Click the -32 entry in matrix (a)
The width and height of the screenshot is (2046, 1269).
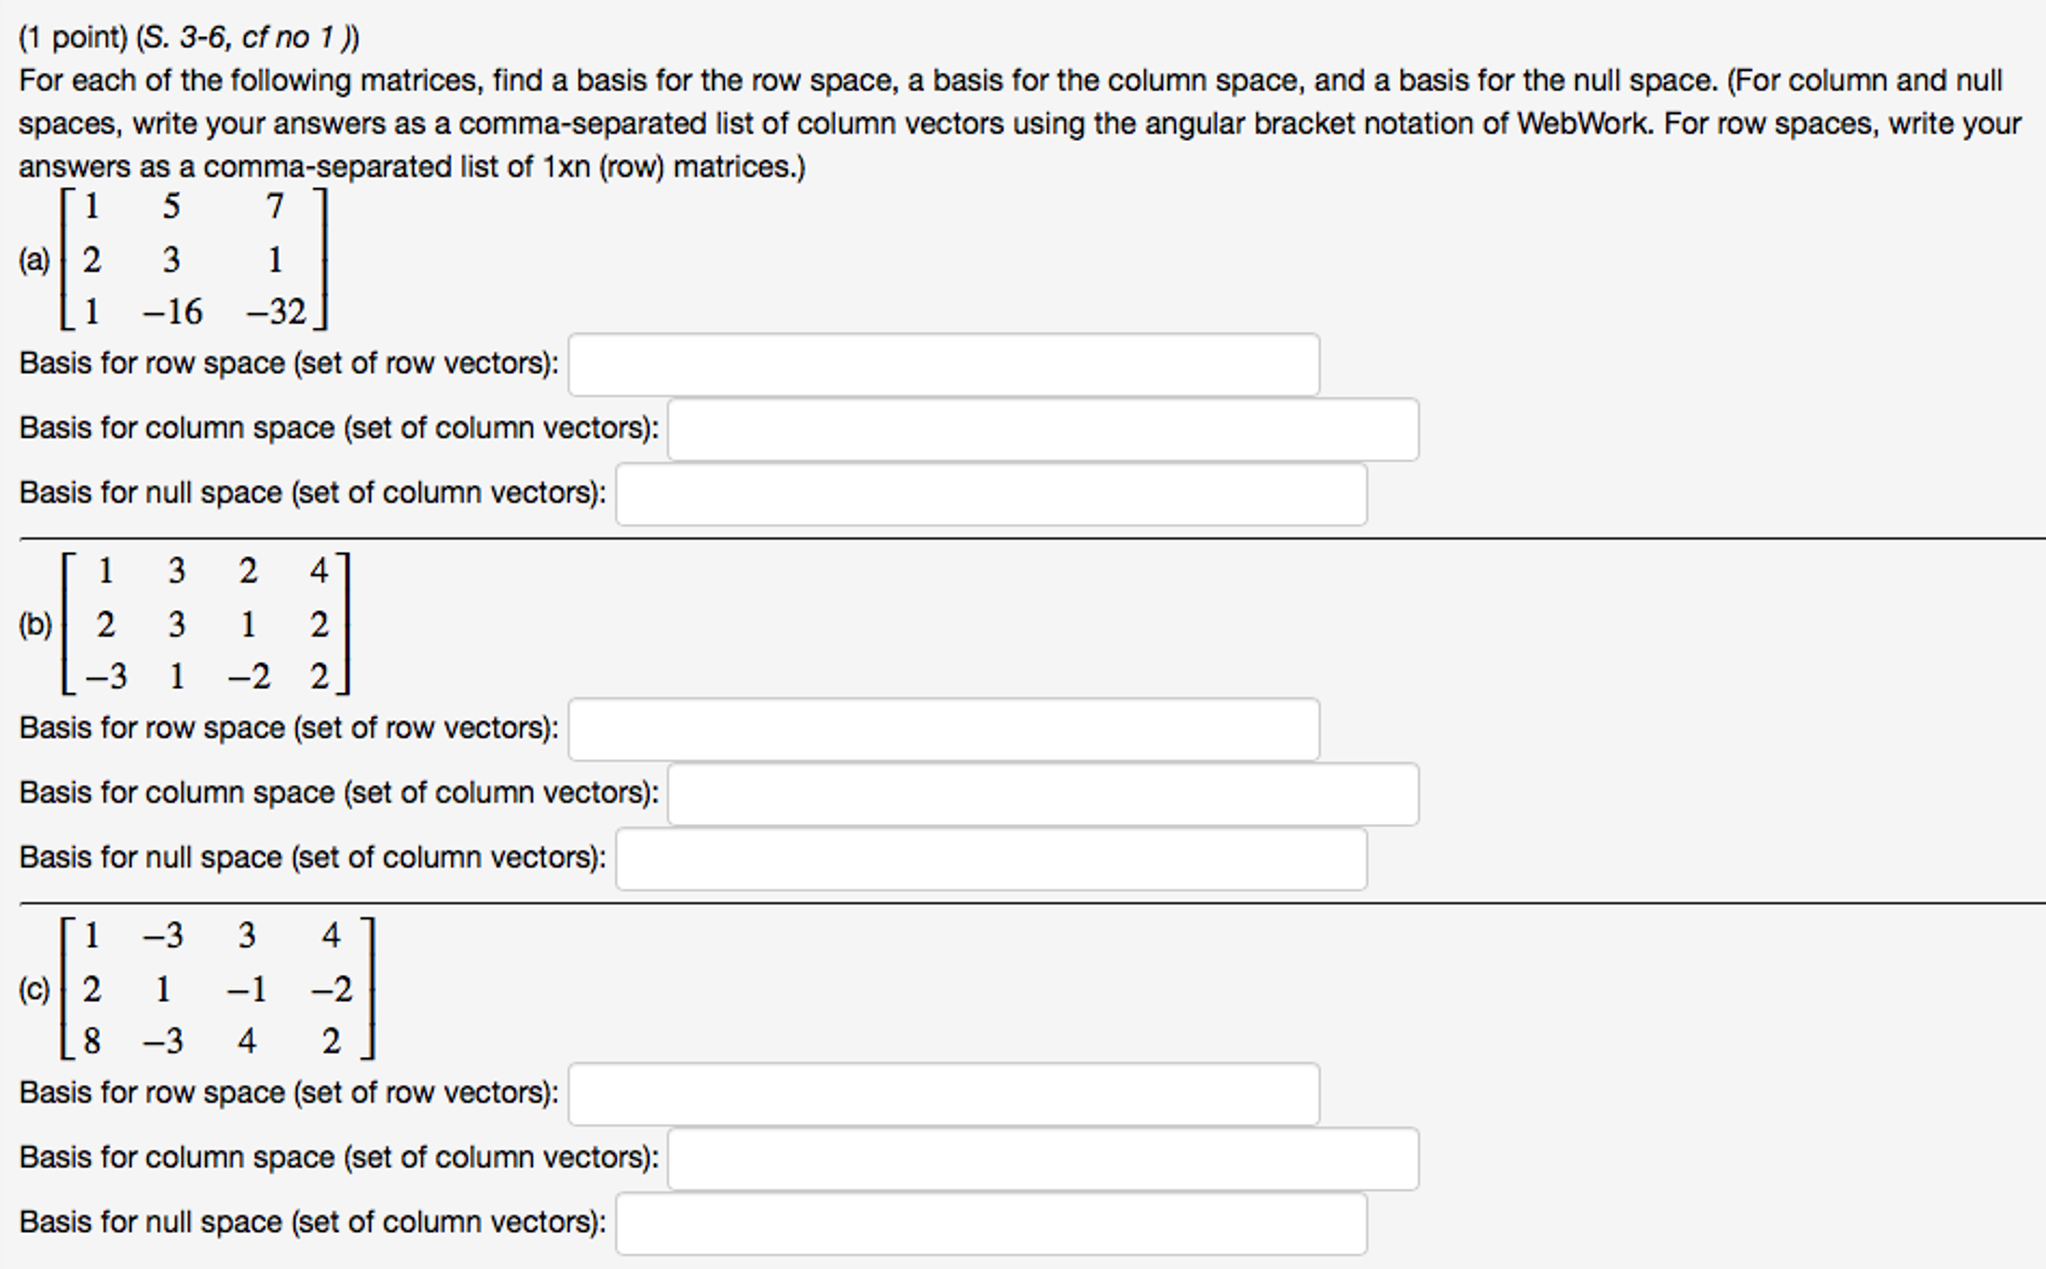point(276,312)
